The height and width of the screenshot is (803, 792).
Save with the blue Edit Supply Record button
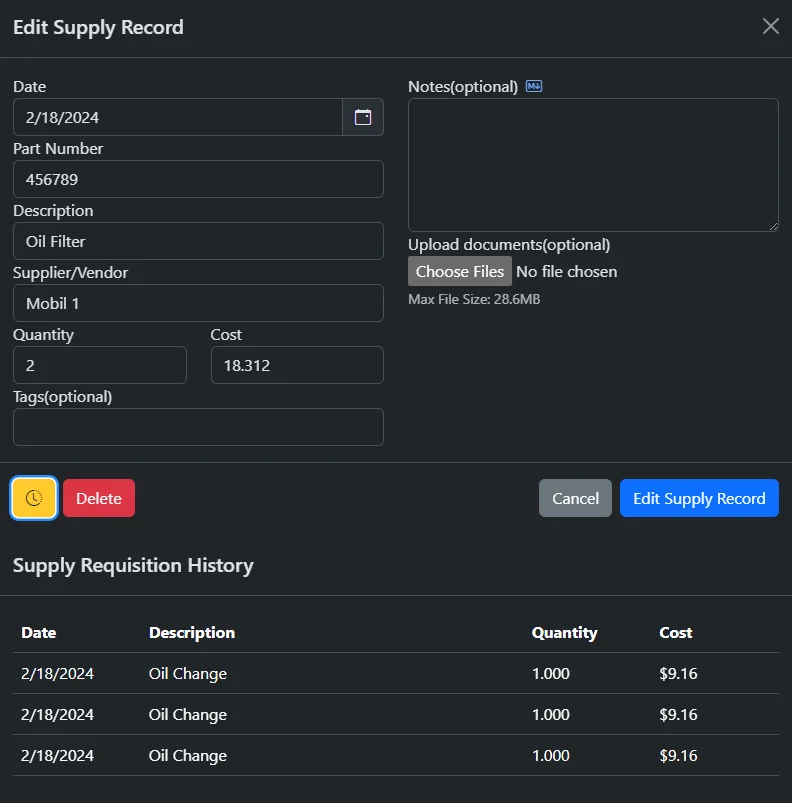click(x=699, y=498)
